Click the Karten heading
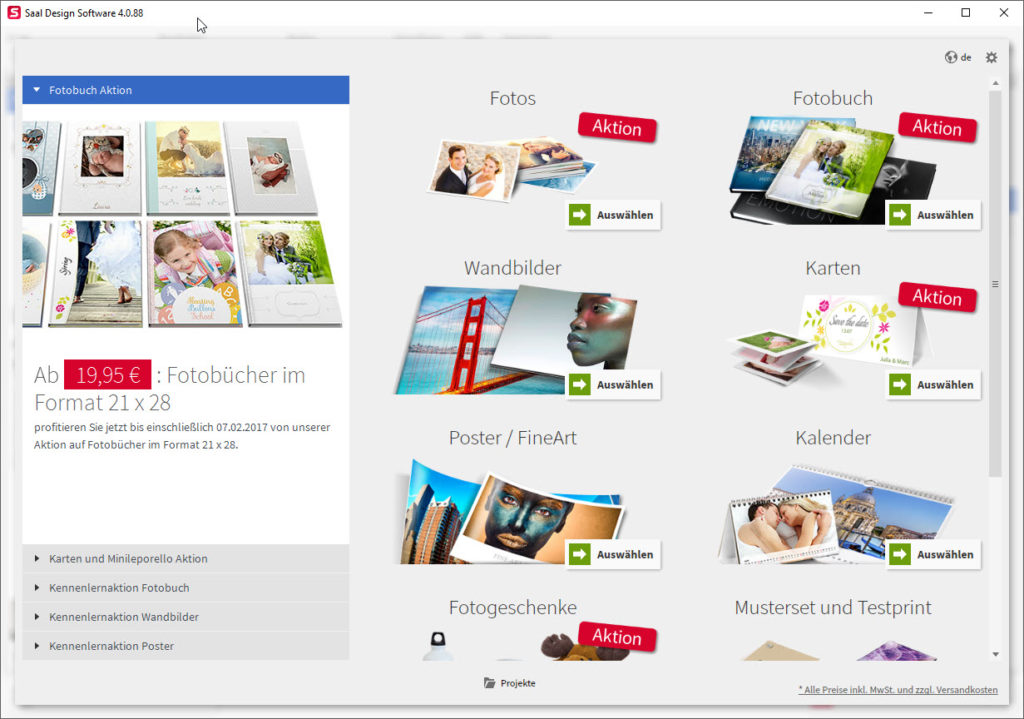 [833, 268]
